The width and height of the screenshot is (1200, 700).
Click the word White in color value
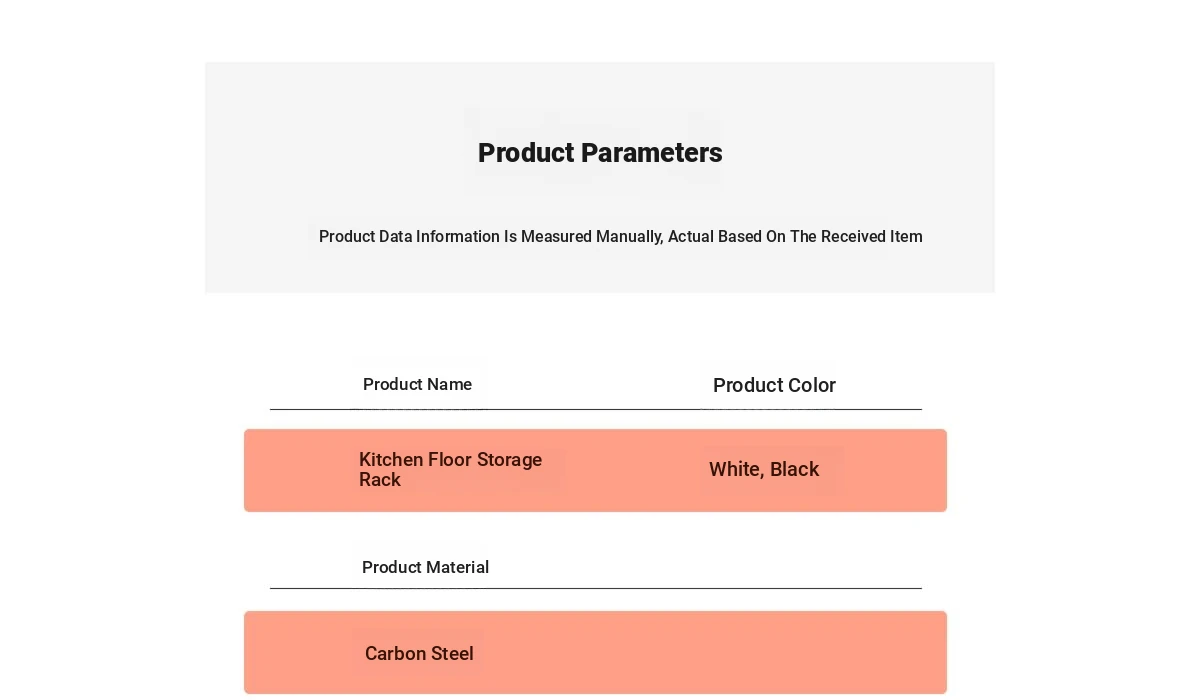736,470
